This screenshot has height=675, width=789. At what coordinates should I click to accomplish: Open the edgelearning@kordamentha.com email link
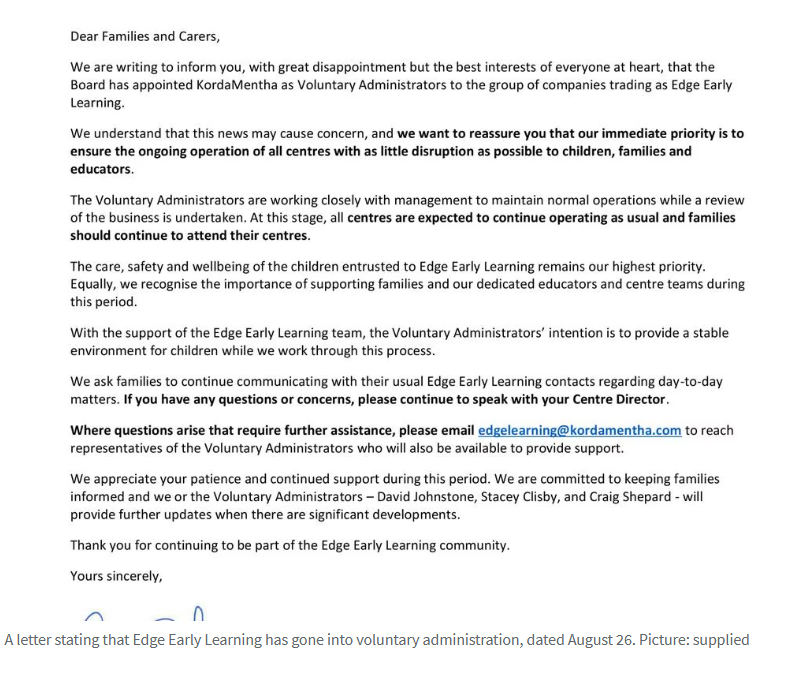click(580, 431)
